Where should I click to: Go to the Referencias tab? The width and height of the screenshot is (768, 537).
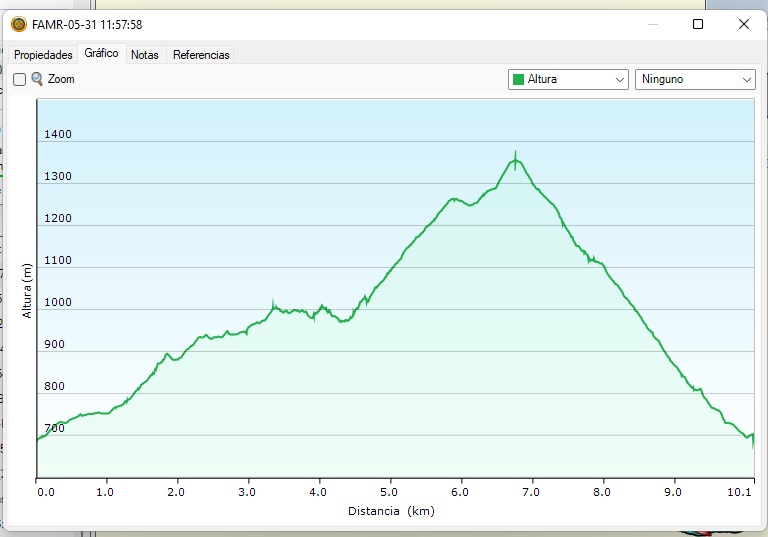[x=201, y=55]
